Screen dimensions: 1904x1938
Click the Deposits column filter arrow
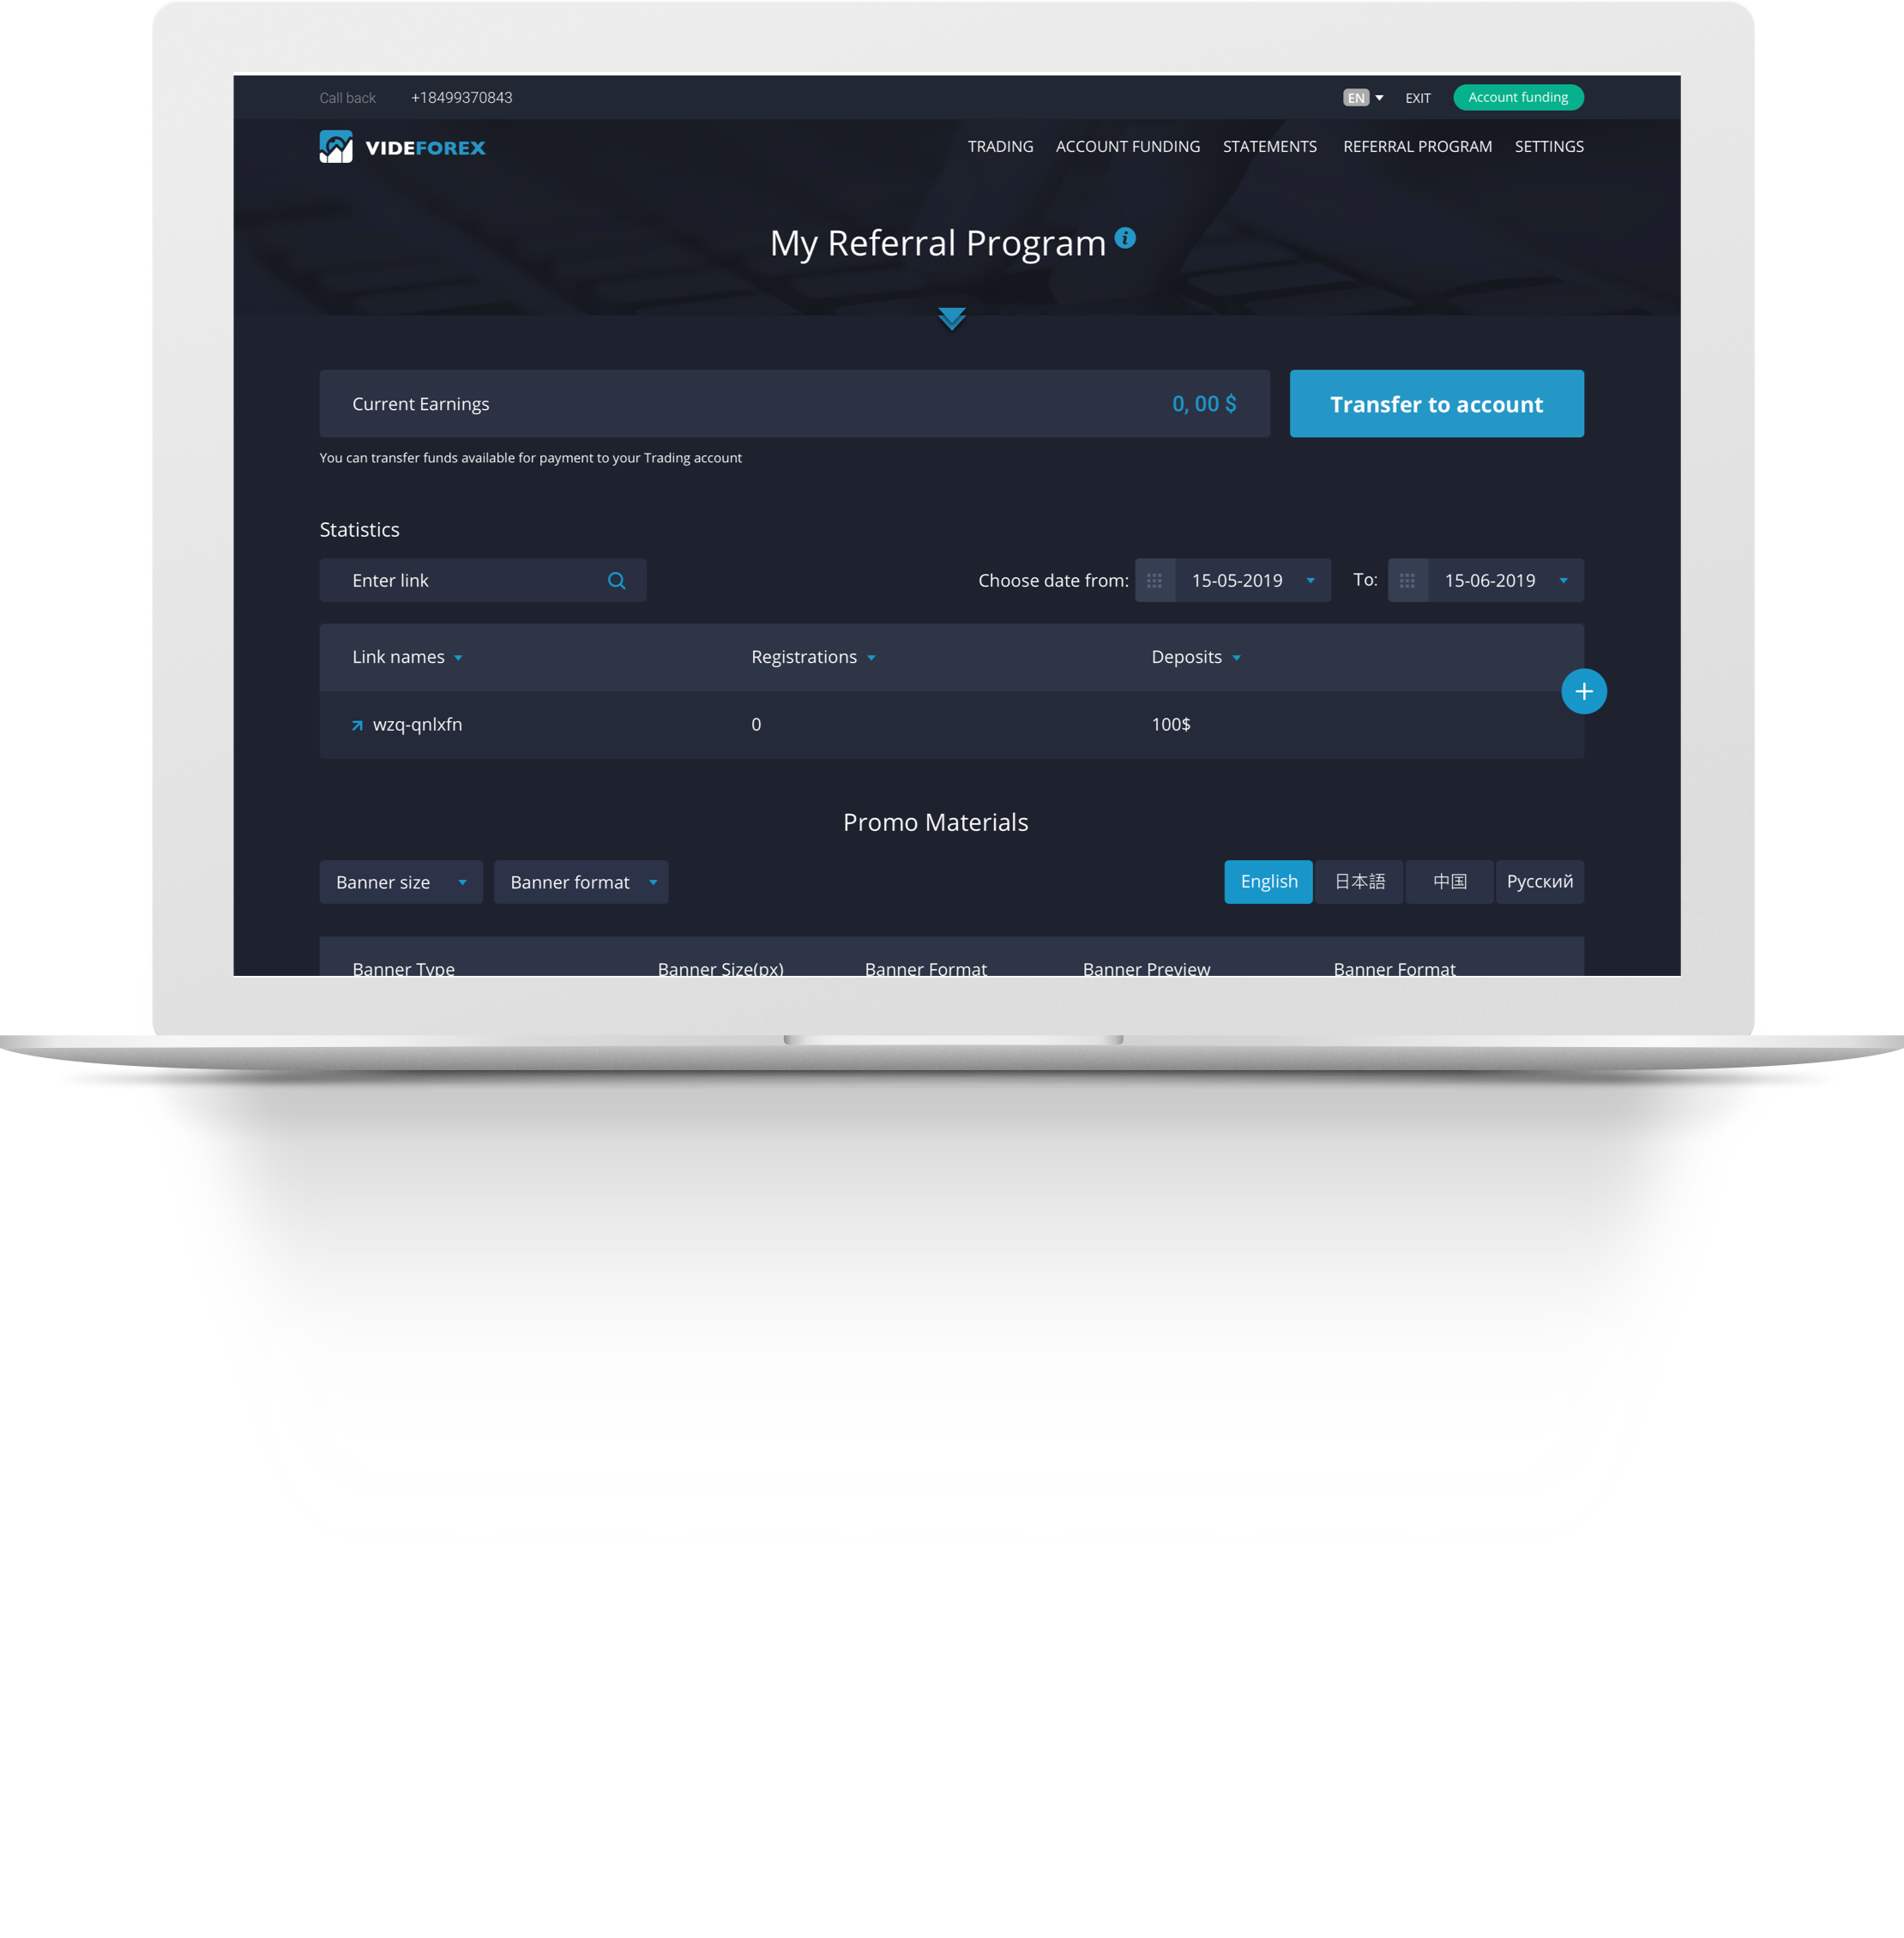(1238, 657)
